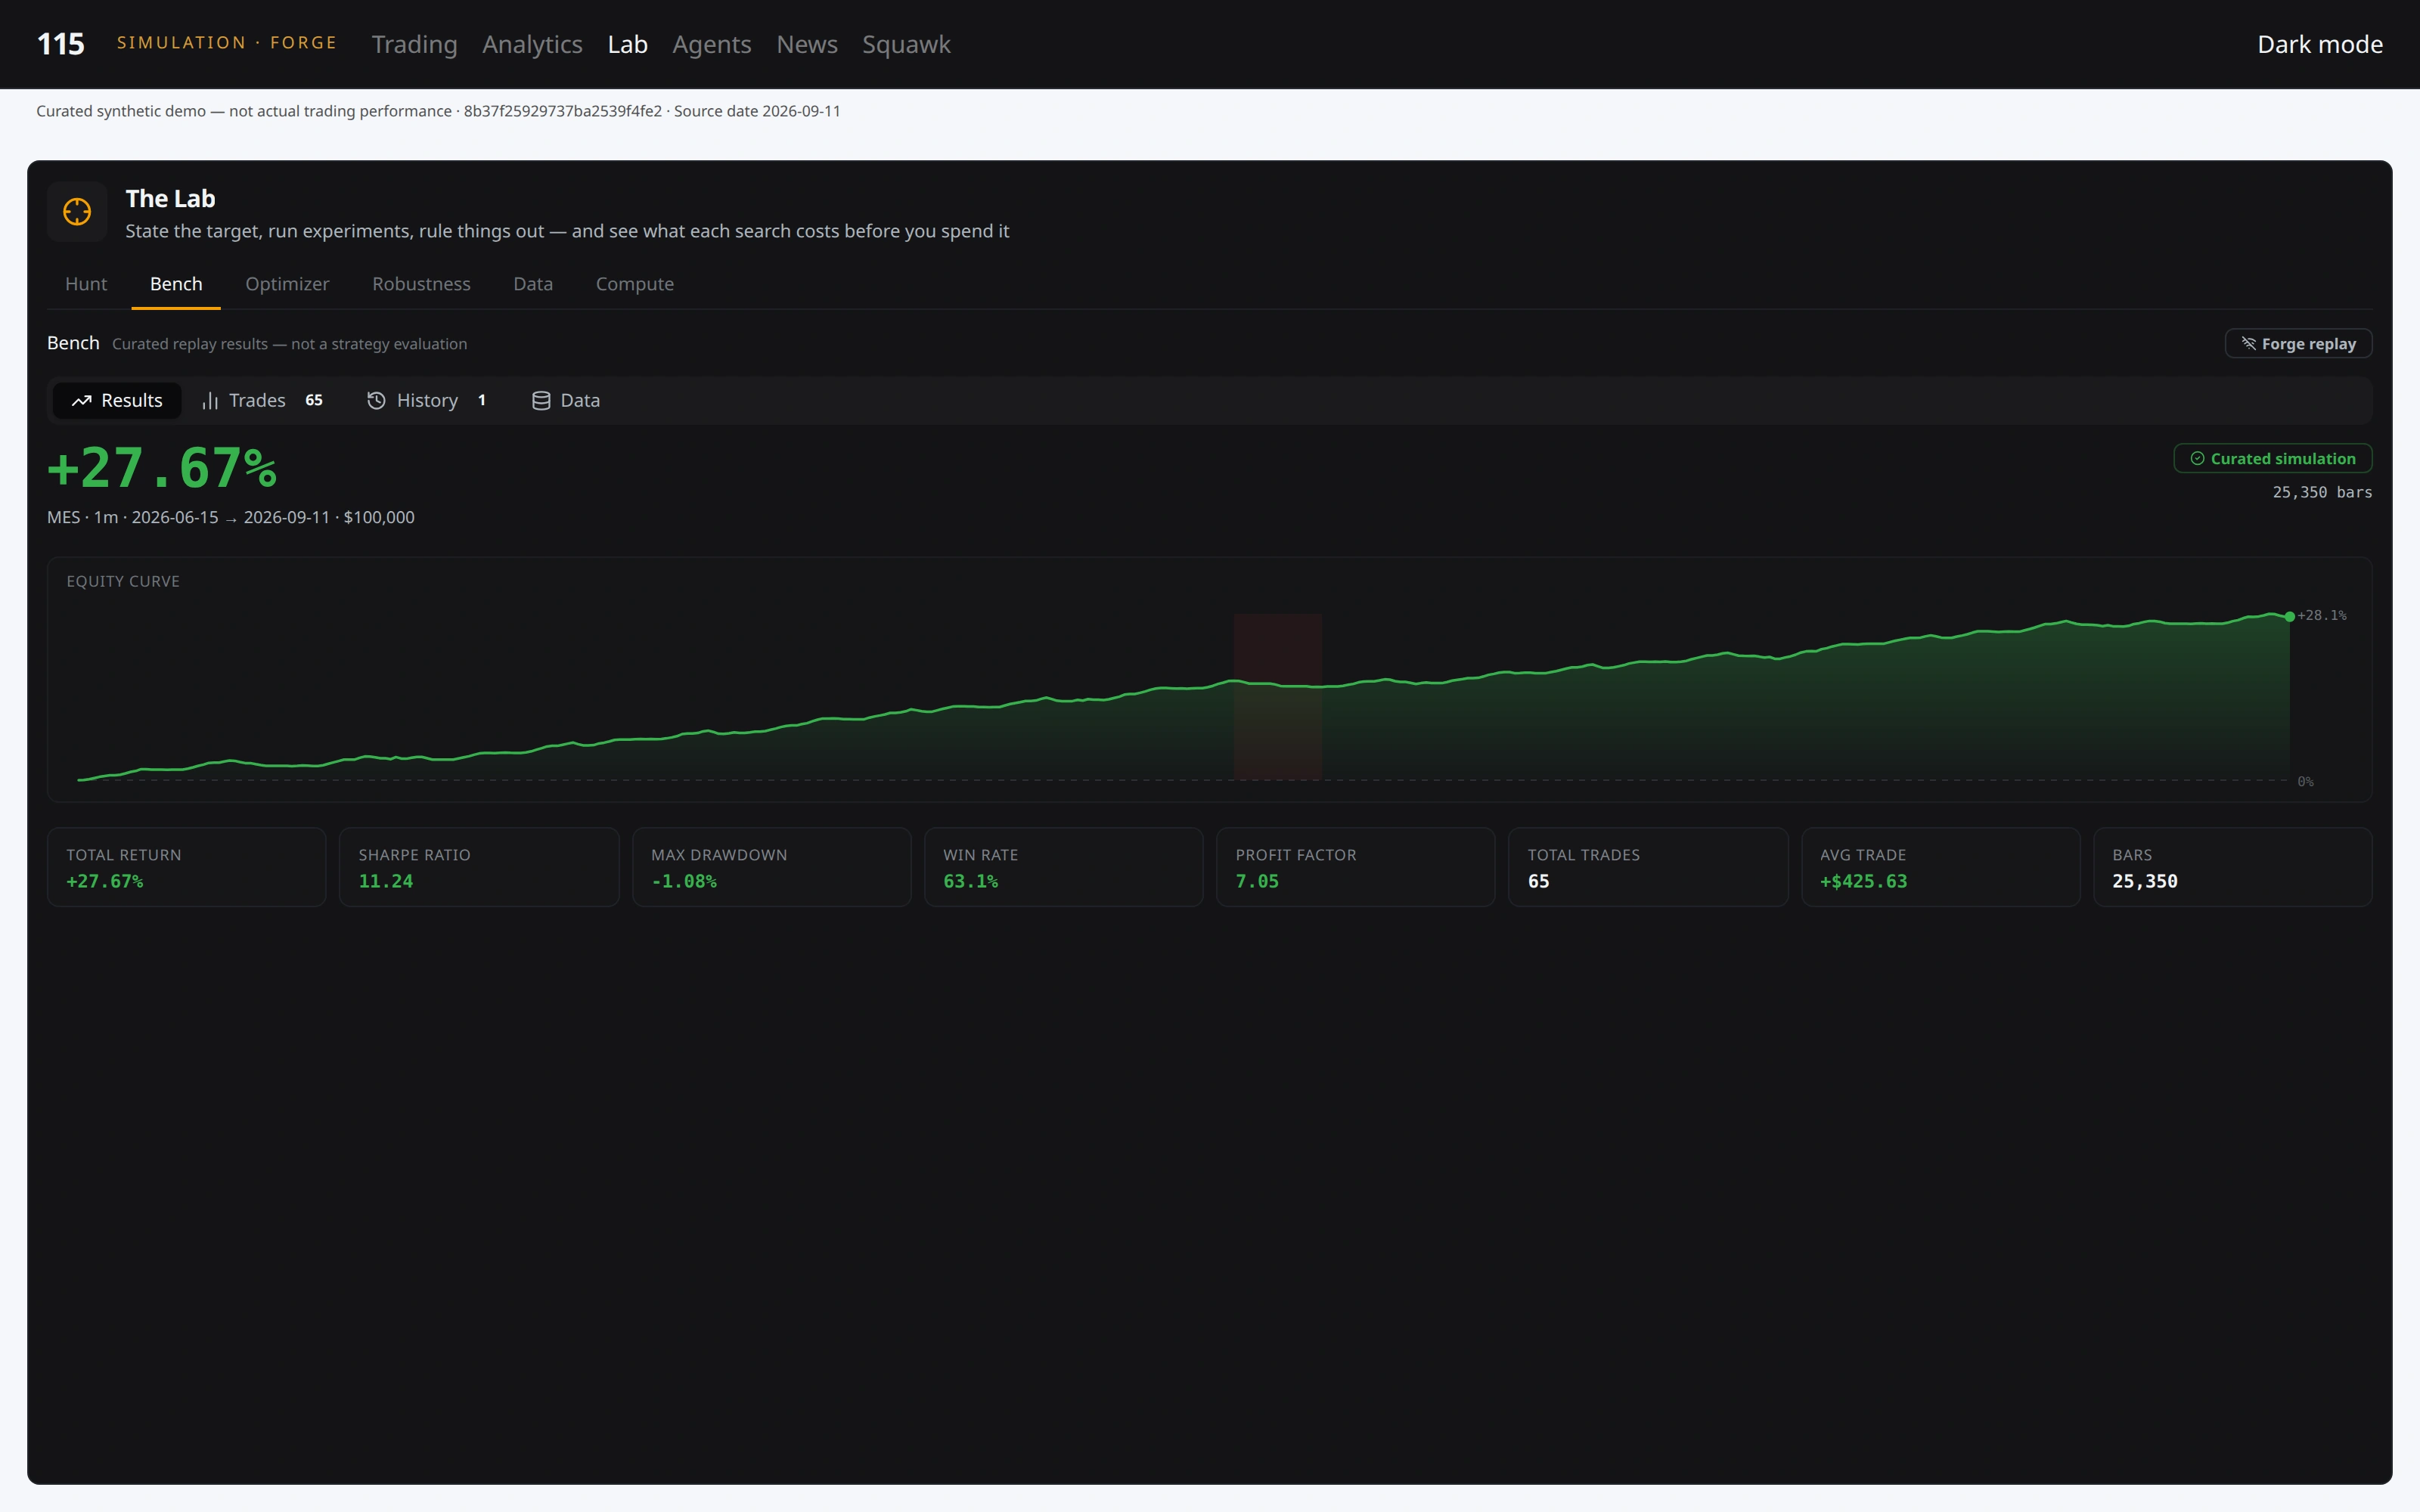Click the Lab description sentence
Viewport: 2420px width, 1512px height.
tap(567, 231)
